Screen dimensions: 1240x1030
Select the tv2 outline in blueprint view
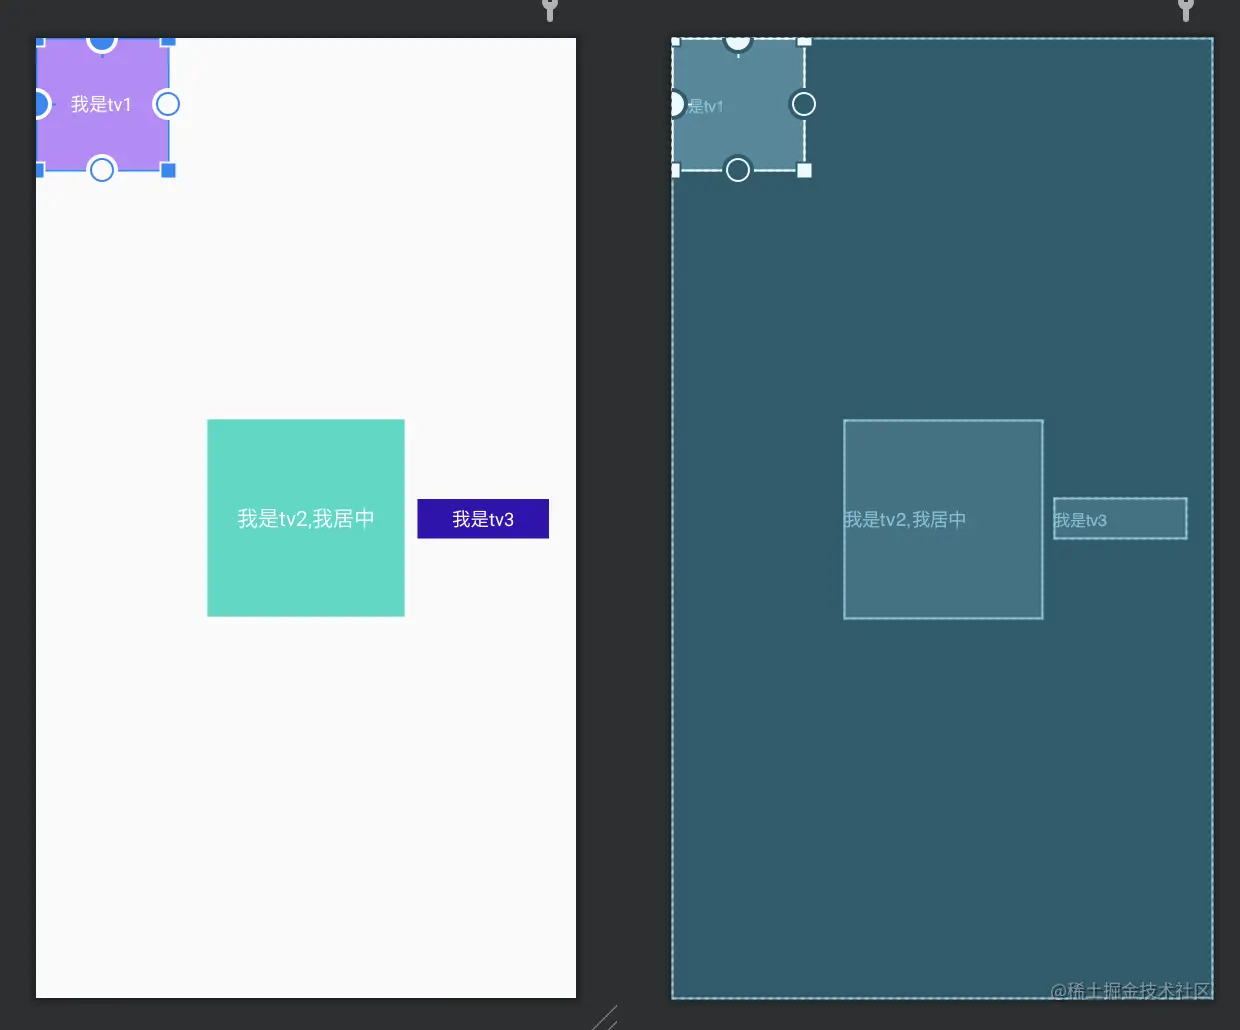pyautogui.click(x=943, y=518)
